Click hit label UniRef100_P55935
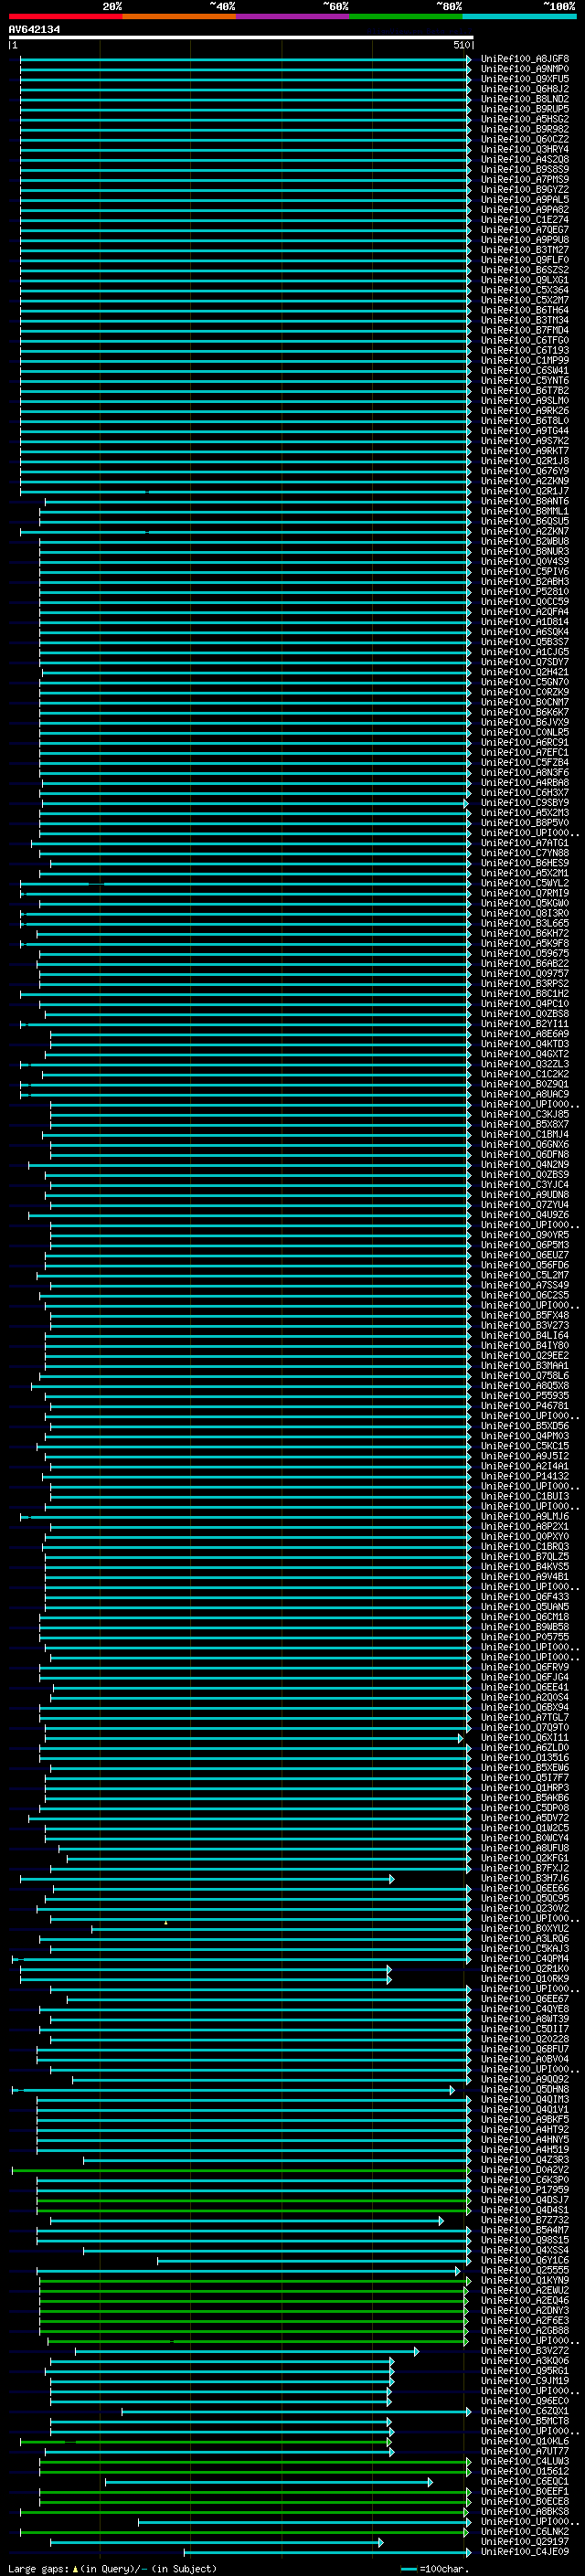Image resolution: width=585 pixels, height=2576 pixels. click(x=524, y=1396)
